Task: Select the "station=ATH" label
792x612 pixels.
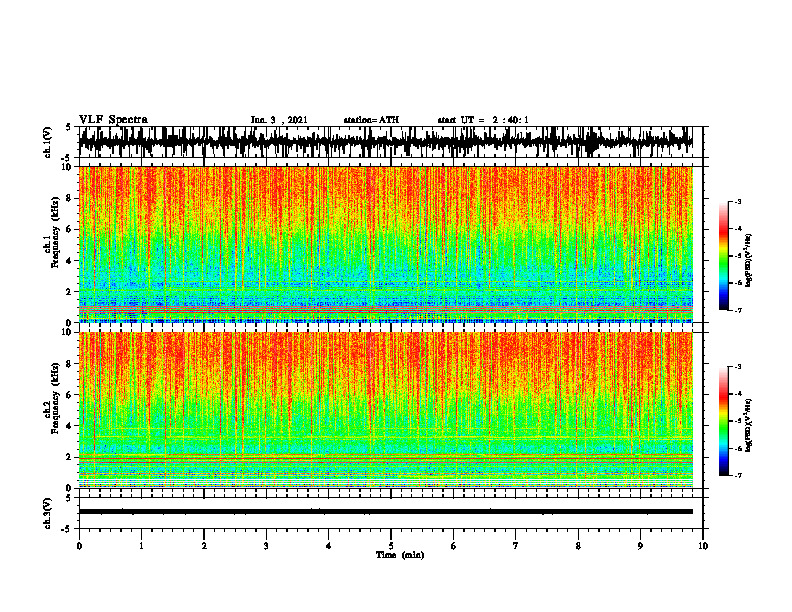Action: [x=371, y=120]
